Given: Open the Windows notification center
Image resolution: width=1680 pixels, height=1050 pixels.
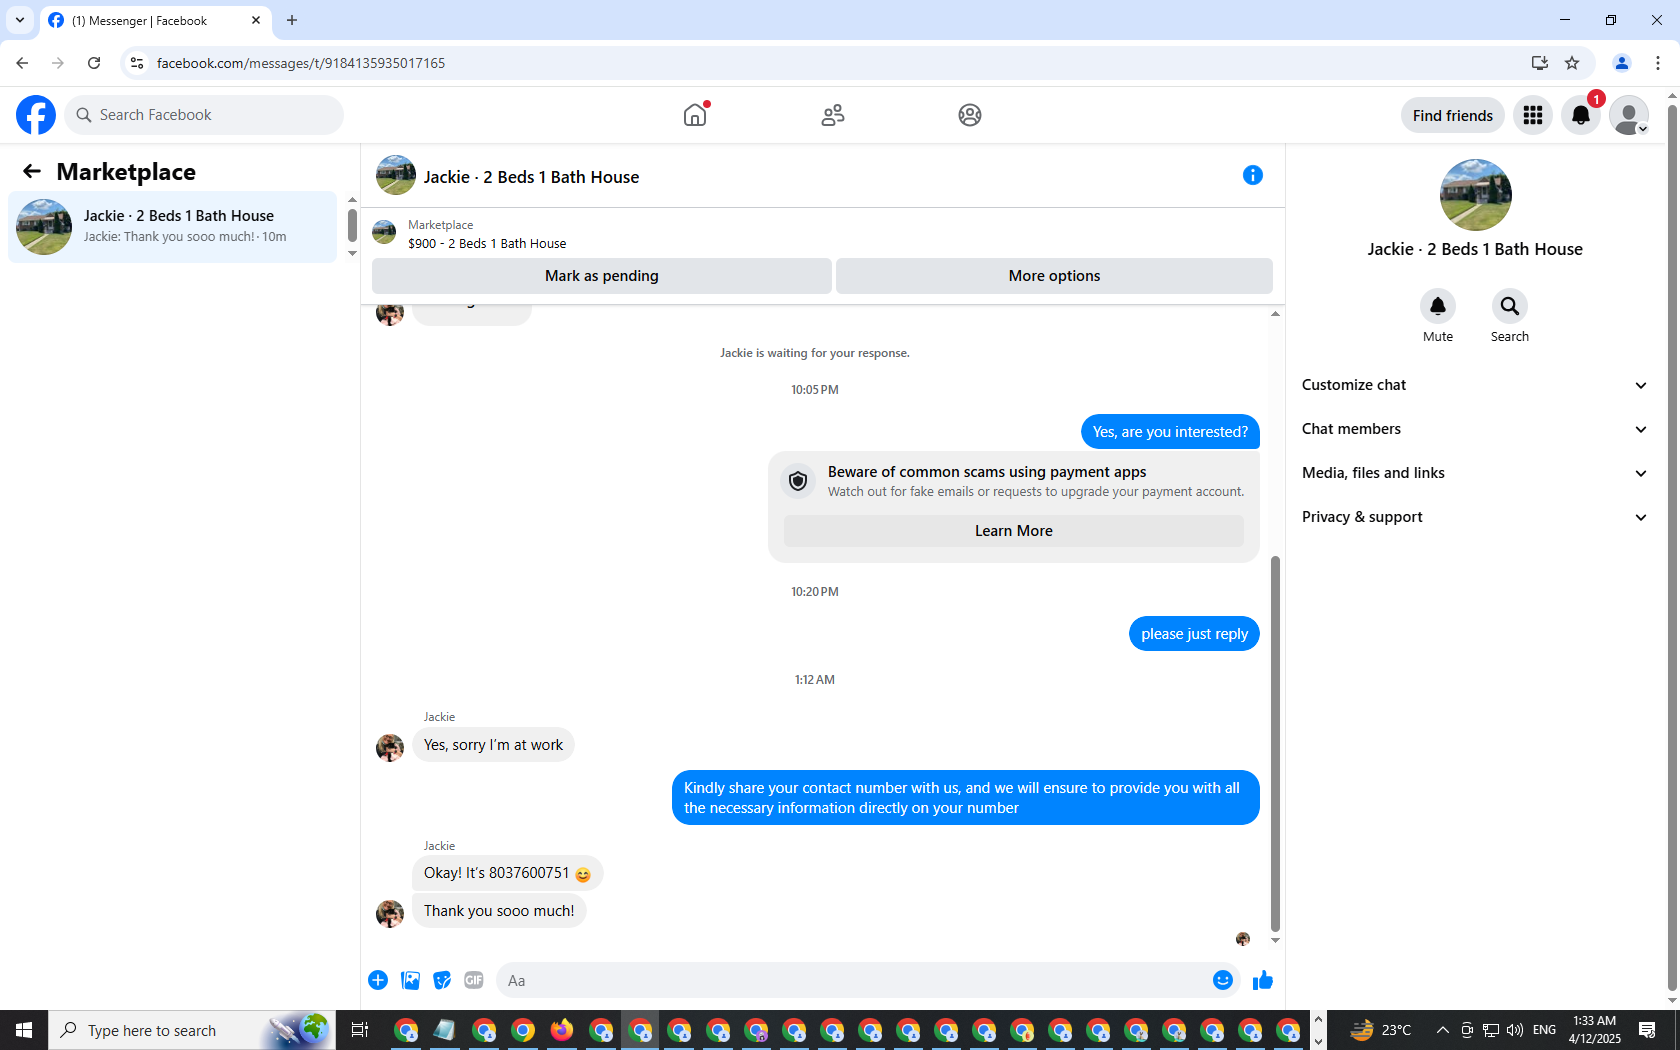Looking at the screenshot, I should pyautogui.click(x=1647, y=1030).
